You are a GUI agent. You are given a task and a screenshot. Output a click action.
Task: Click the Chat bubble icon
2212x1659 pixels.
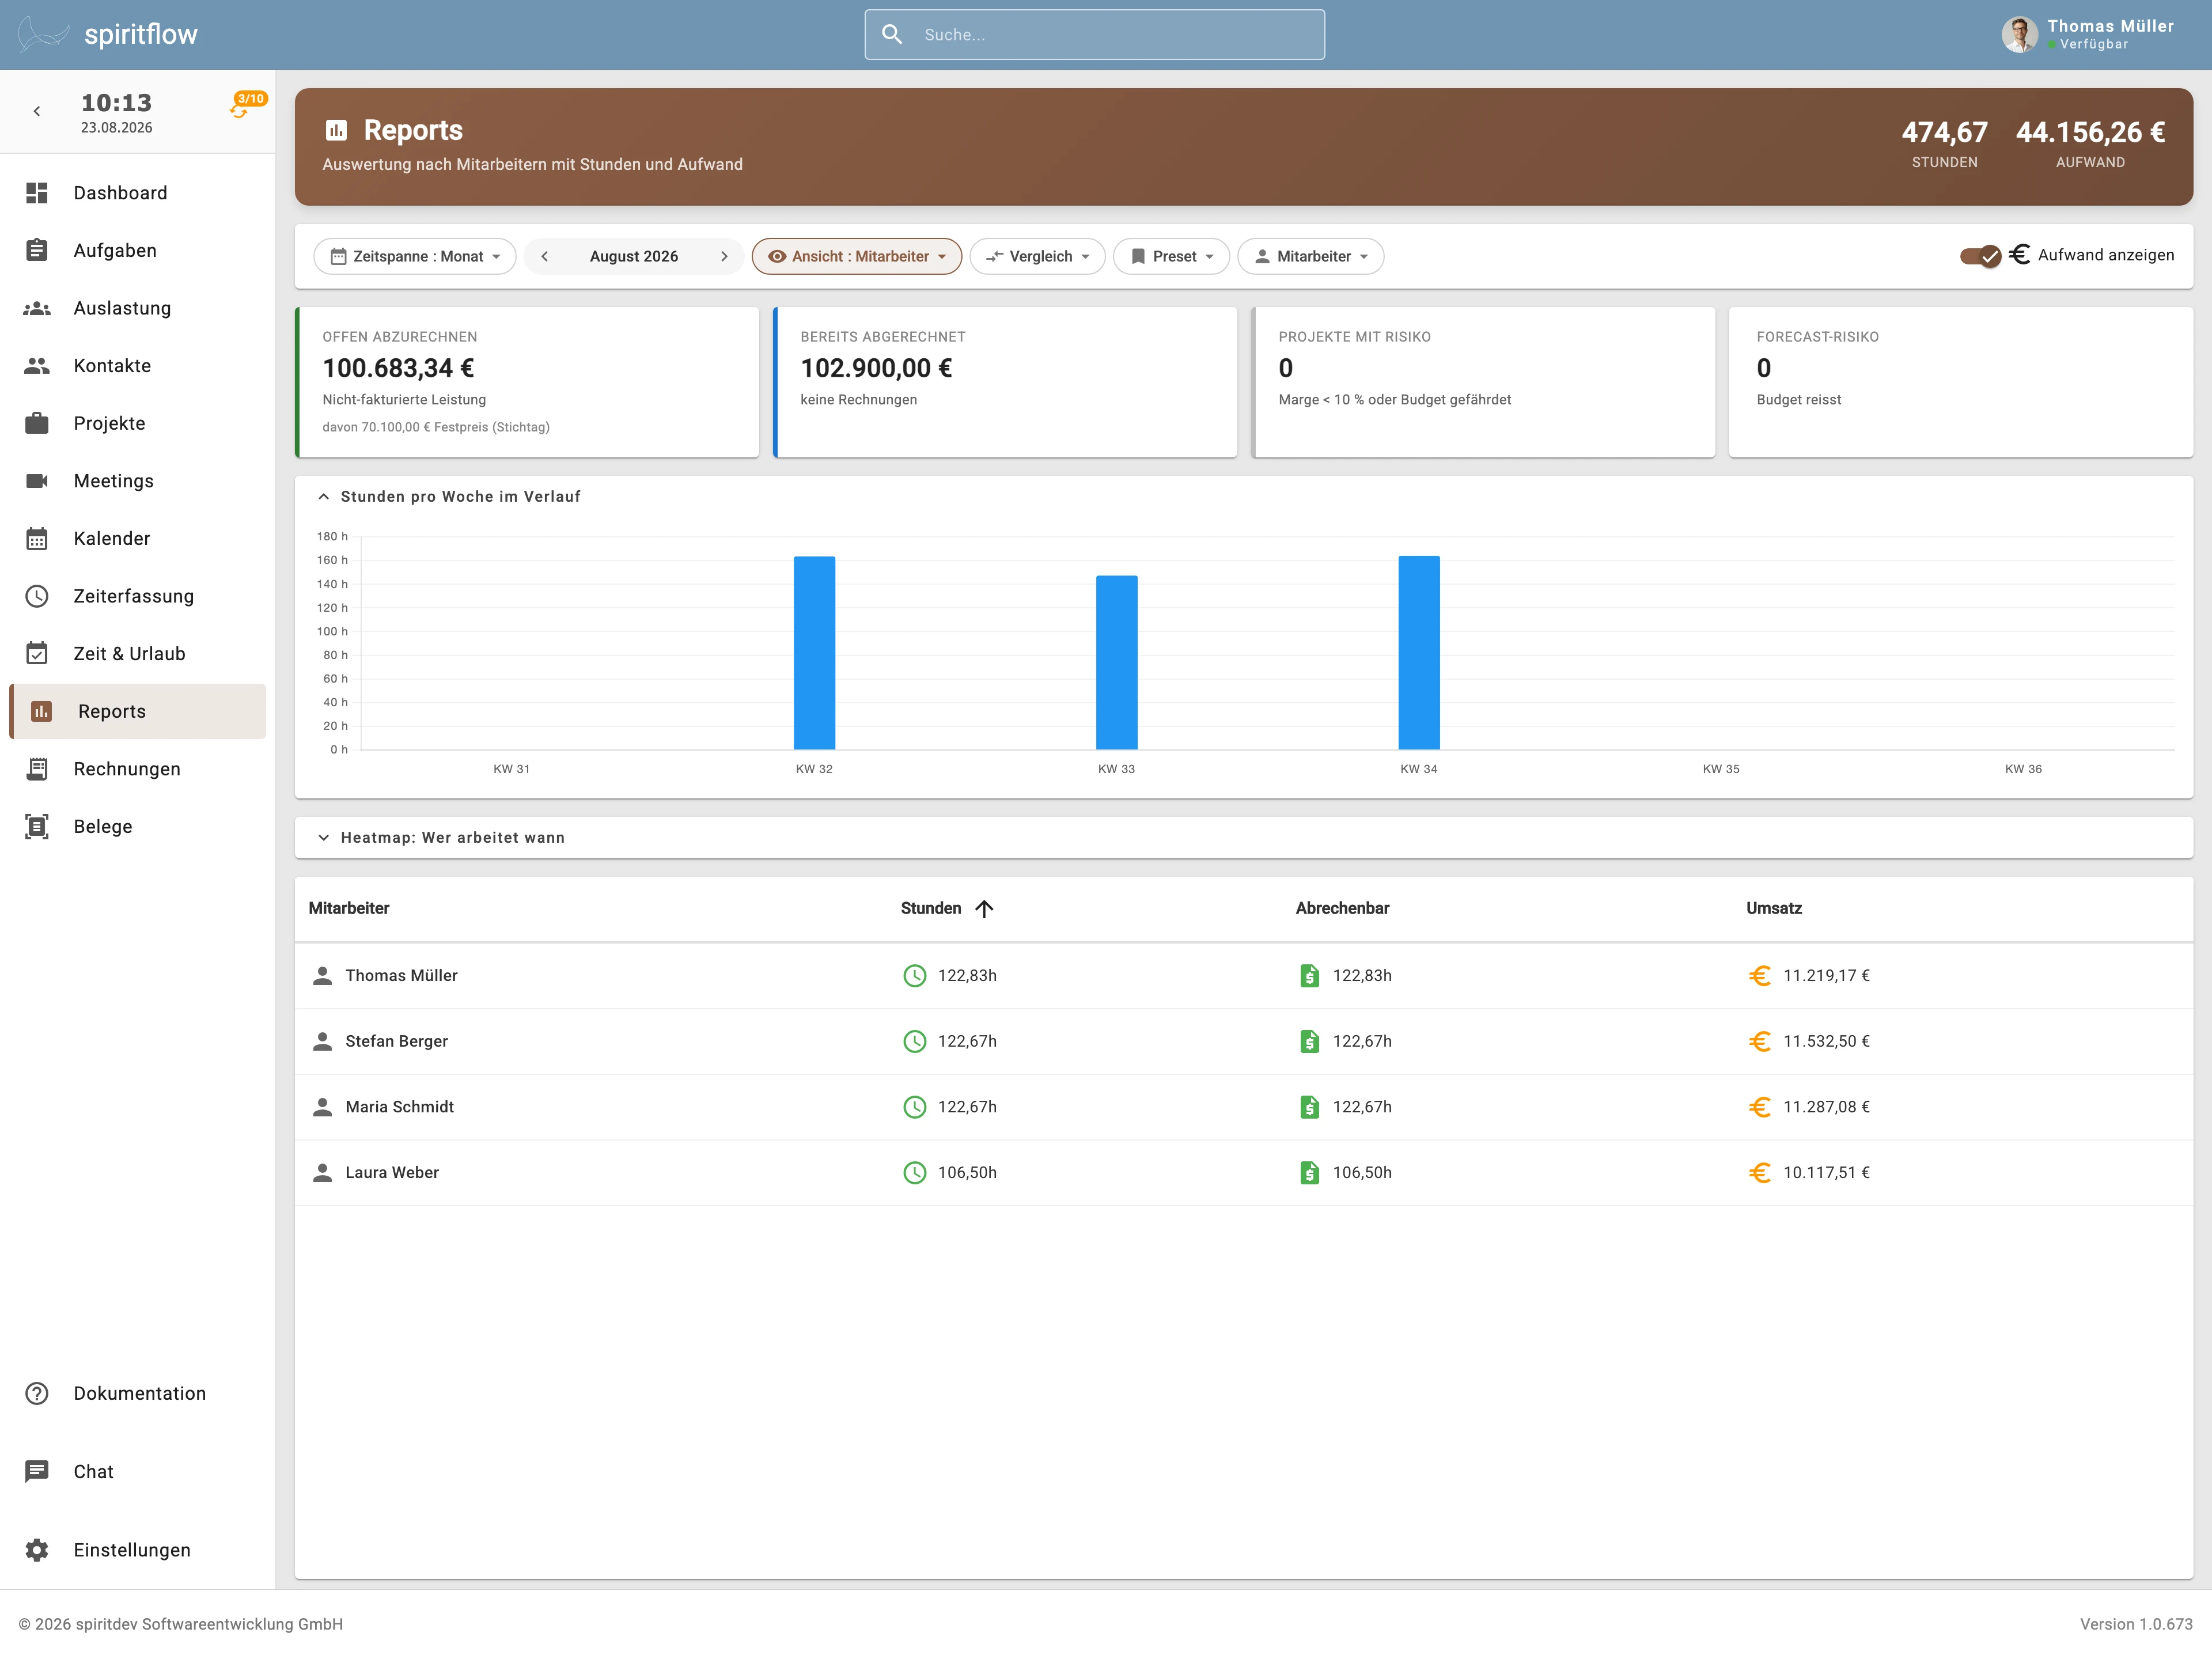point(37,1471)
